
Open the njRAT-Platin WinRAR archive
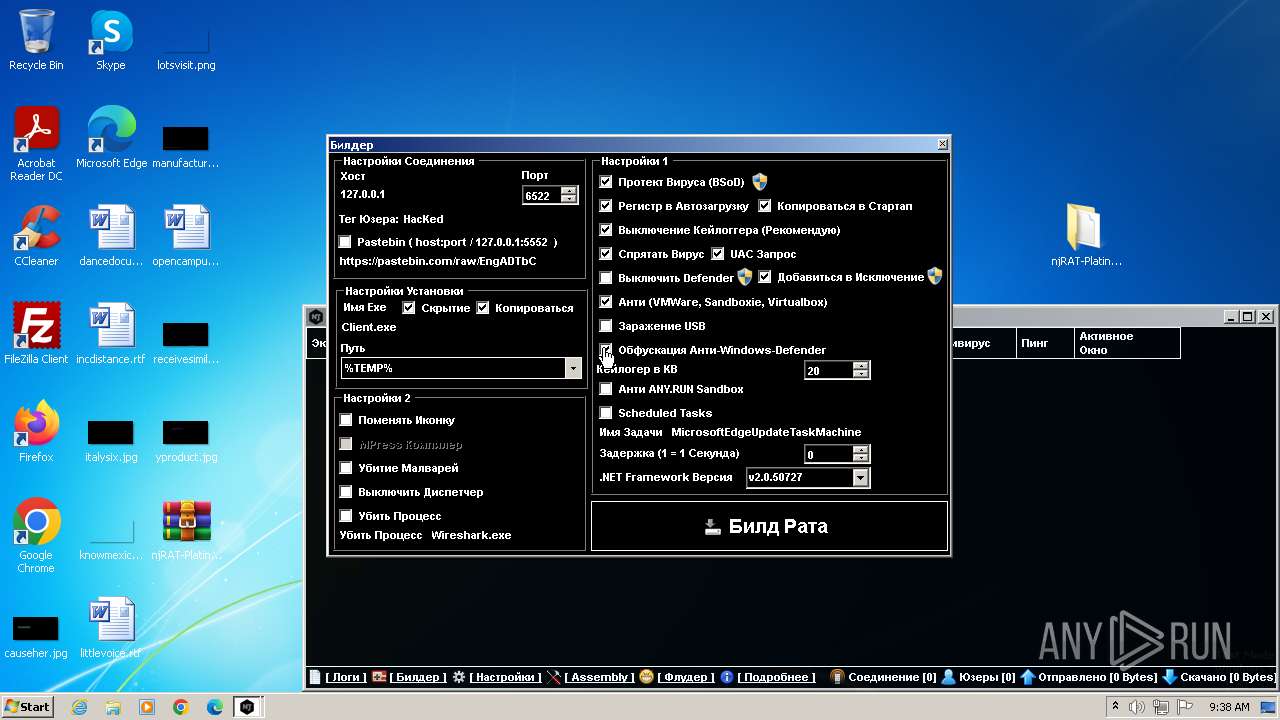[186, 530]
